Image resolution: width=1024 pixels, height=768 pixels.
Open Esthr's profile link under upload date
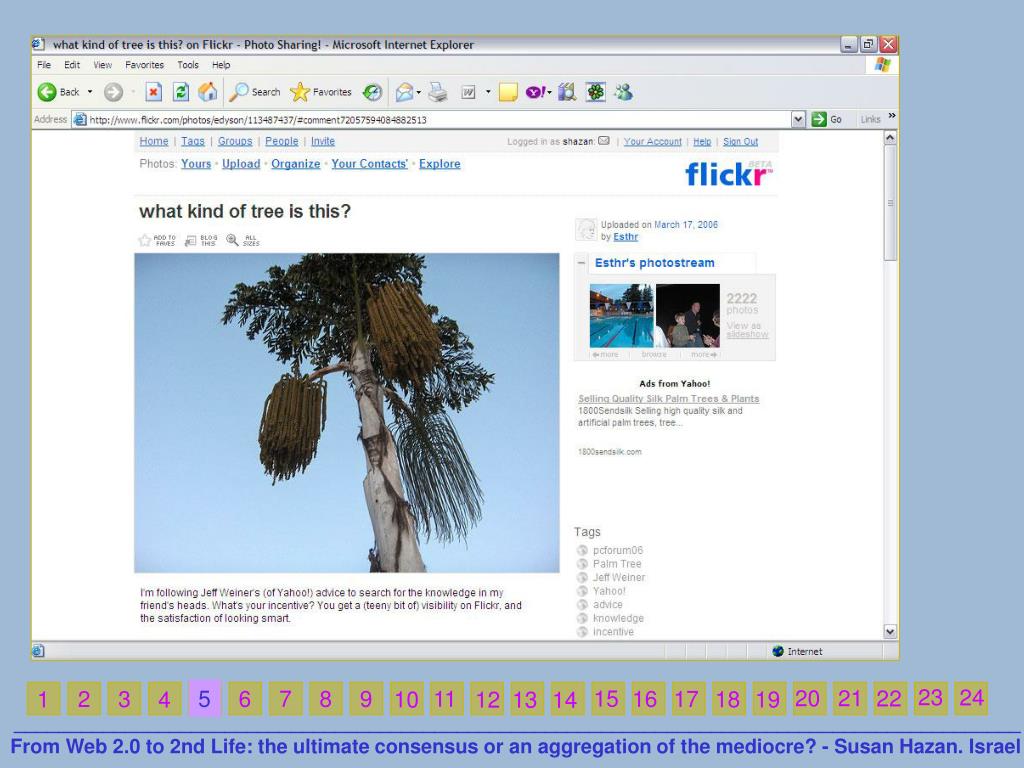pos(626,236)
